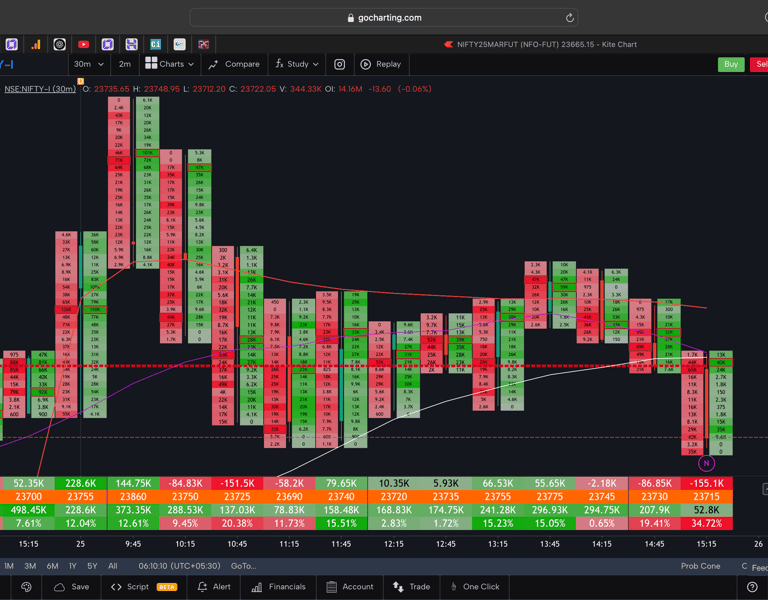Click the UTC+05:30 timezone clock
The width and height of the screenshot is (768, 600).
pos(179,566)
